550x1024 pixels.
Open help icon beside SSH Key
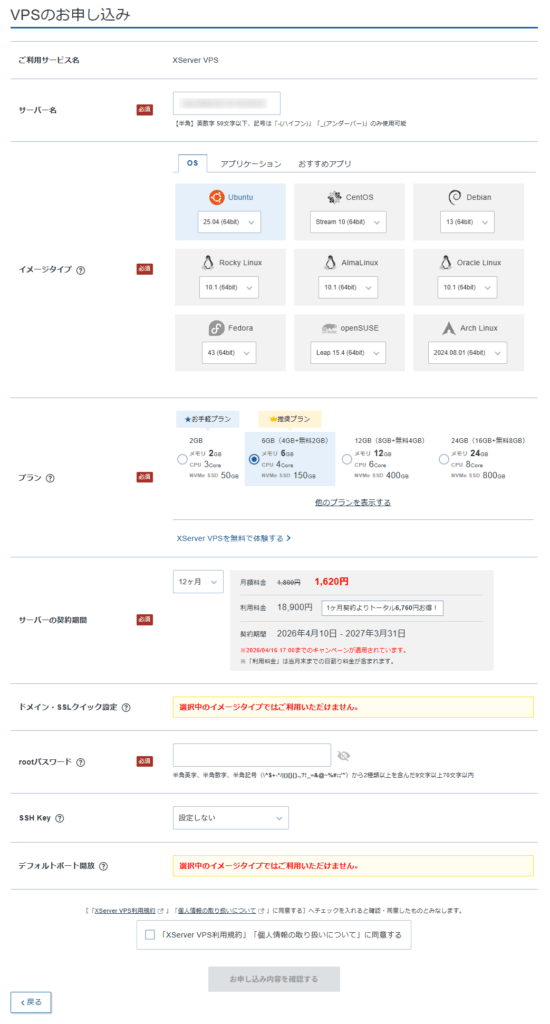tap(59, 818)
